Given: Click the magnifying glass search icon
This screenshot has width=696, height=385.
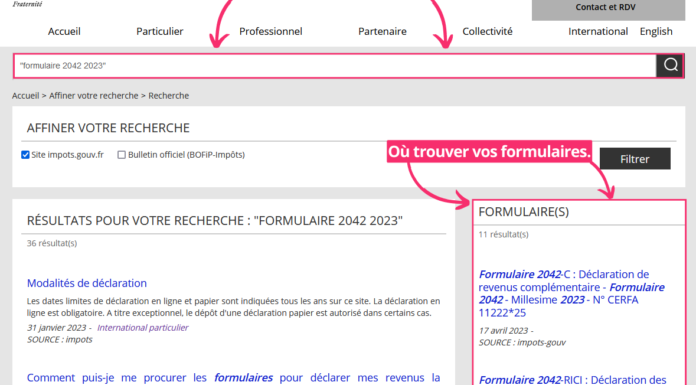Looking at the screenshot, I should 670,66.
